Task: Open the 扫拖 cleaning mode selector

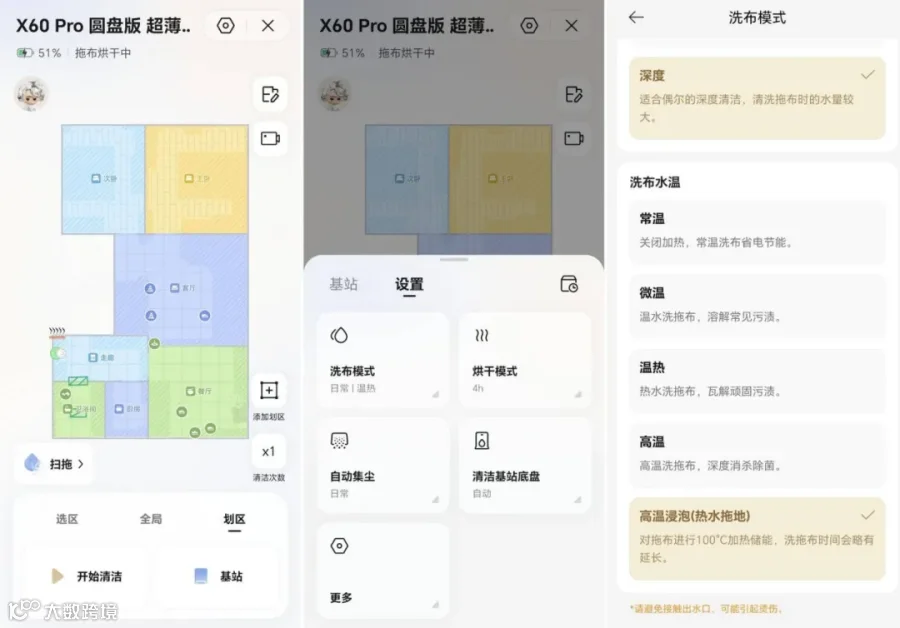Action: (54, 463)
